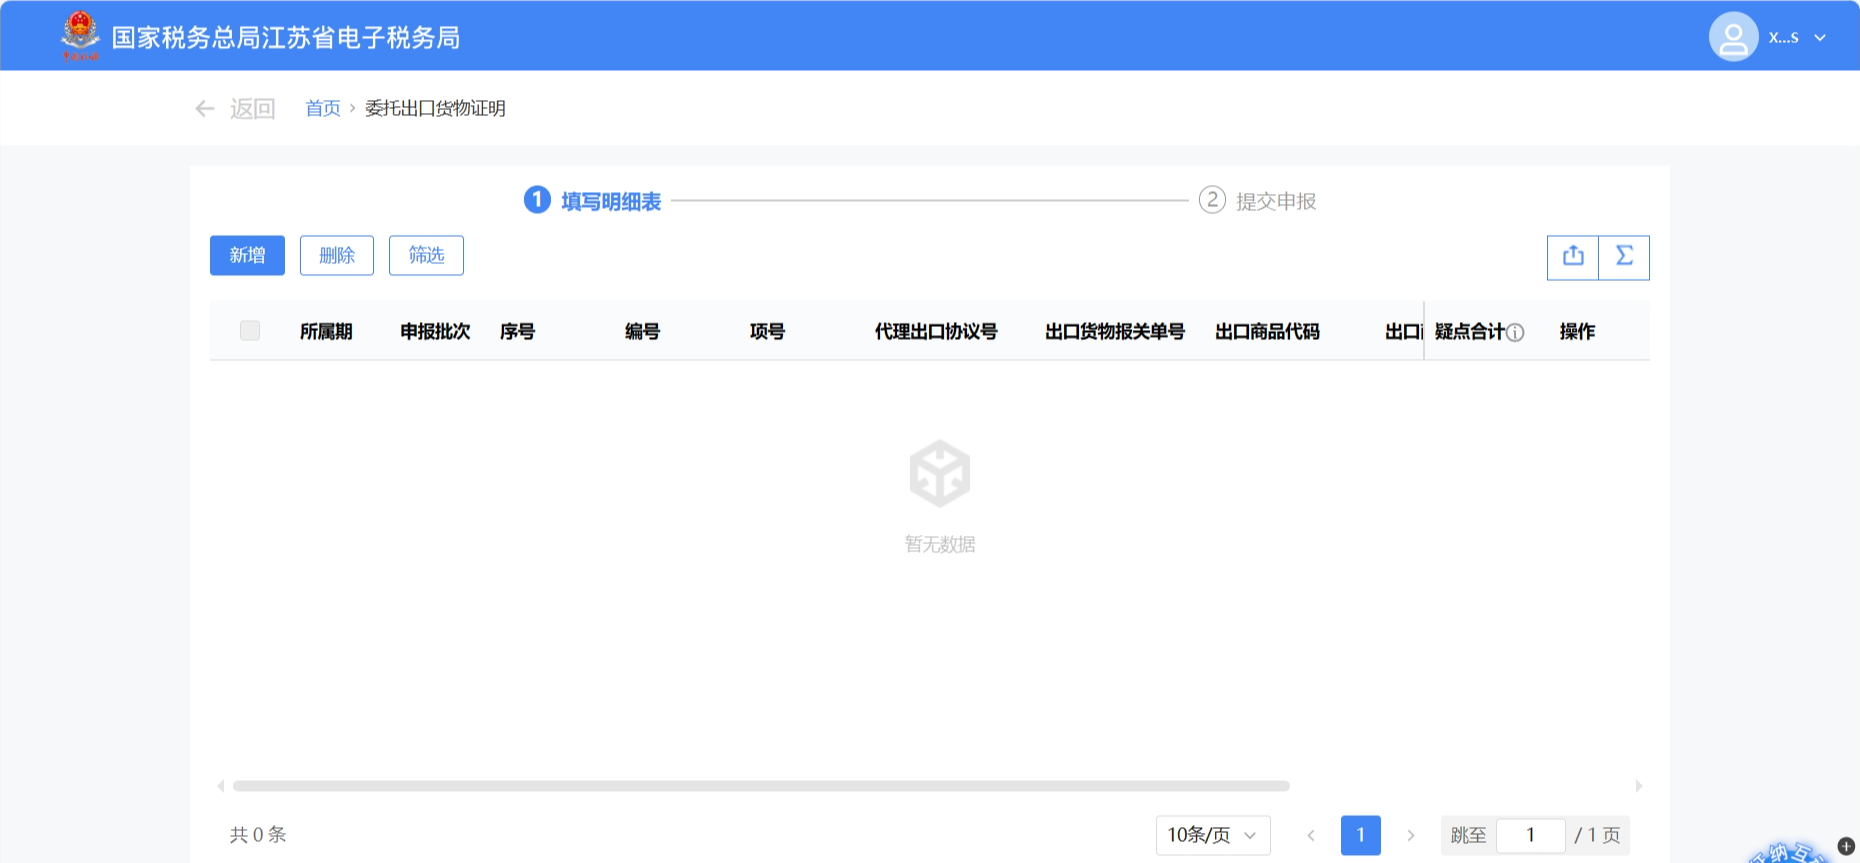Toggle the select-all checkbox in table header
The width and height of the screenshot is (1860, 863).
point(250,331)
